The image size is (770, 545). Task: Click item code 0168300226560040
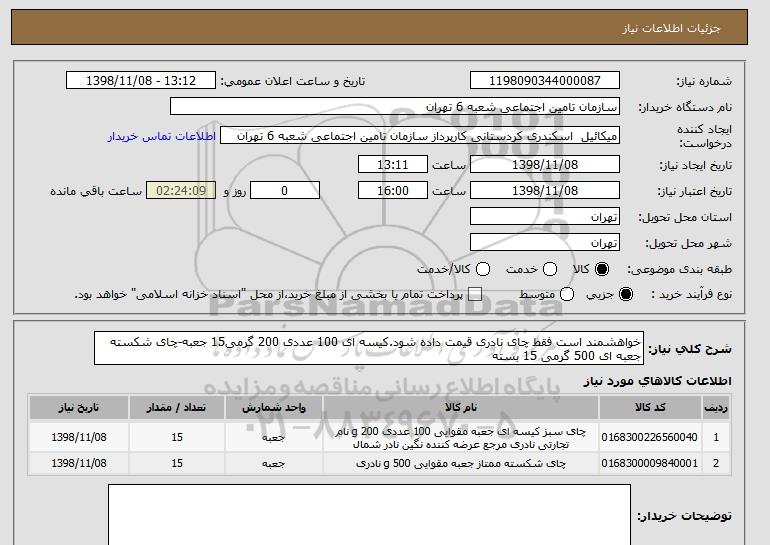pos(649,437)
